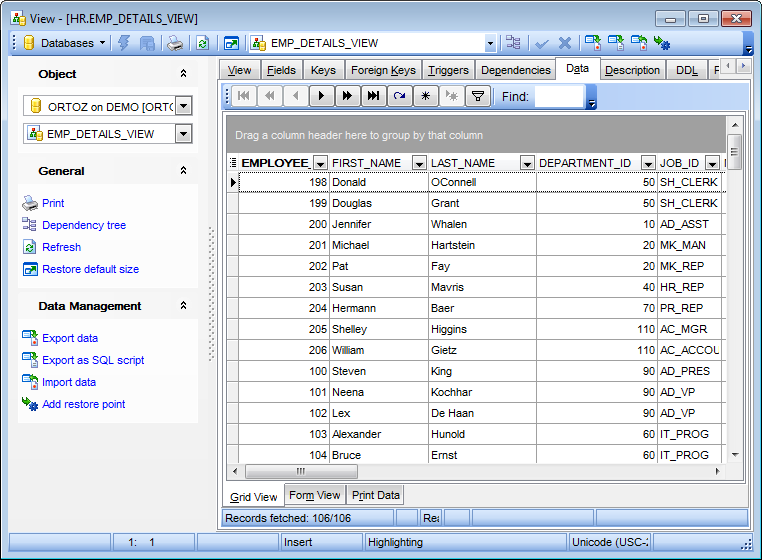The width and height of the screenshot is (762, 560).
Task: Click the Export as SQL script link
Action: click(x=93, y=360)
